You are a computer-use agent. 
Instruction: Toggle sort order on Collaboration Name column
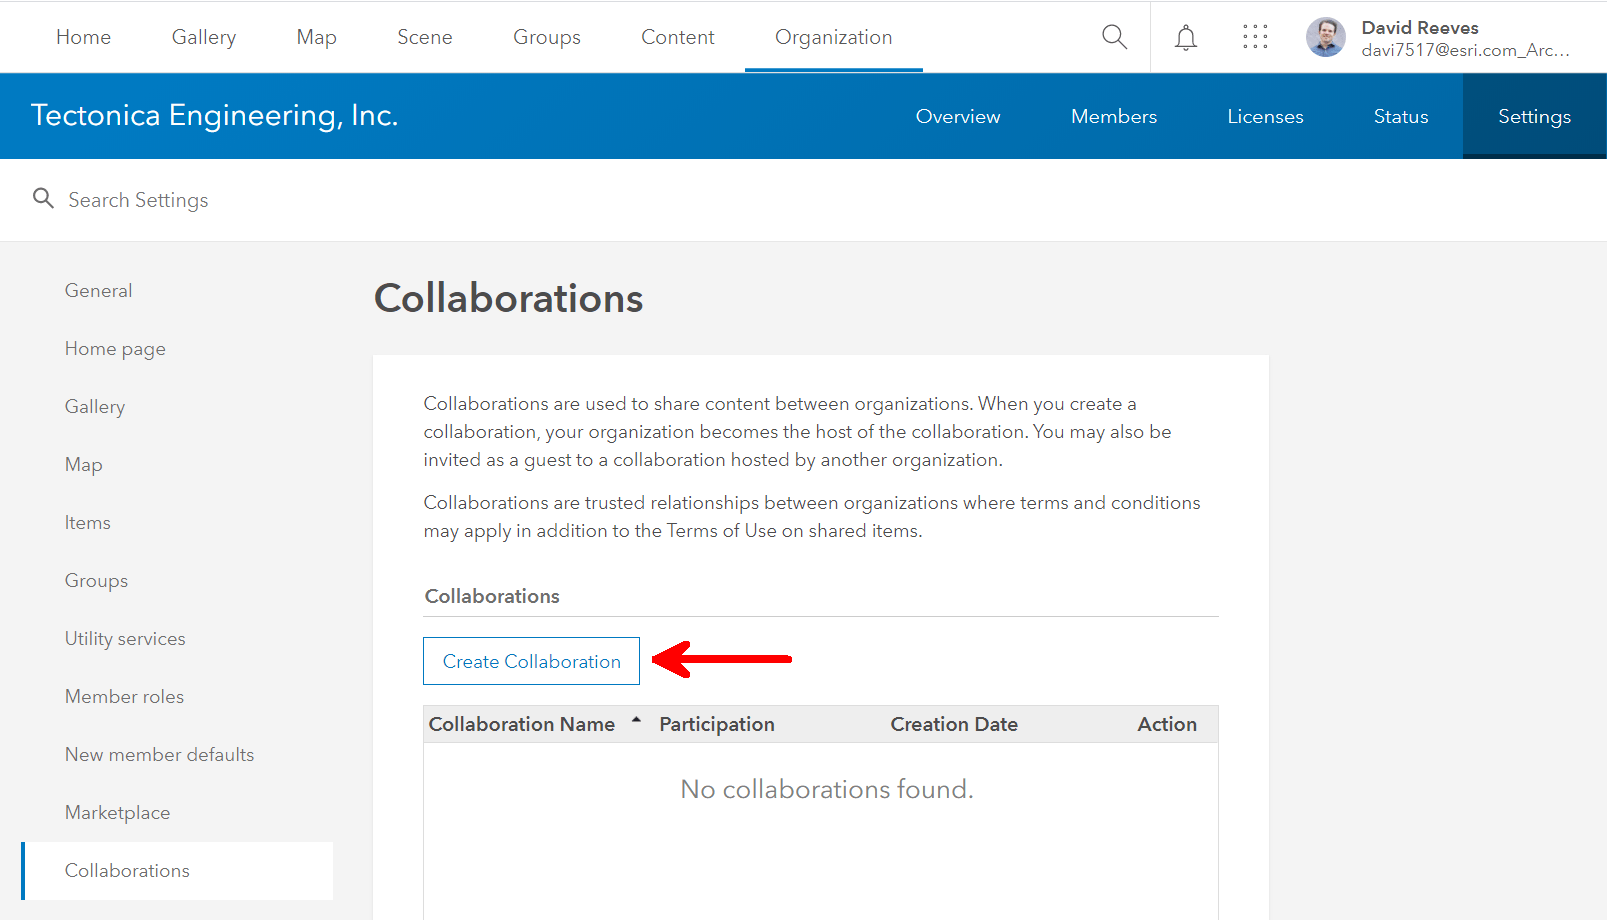point(637,723)
